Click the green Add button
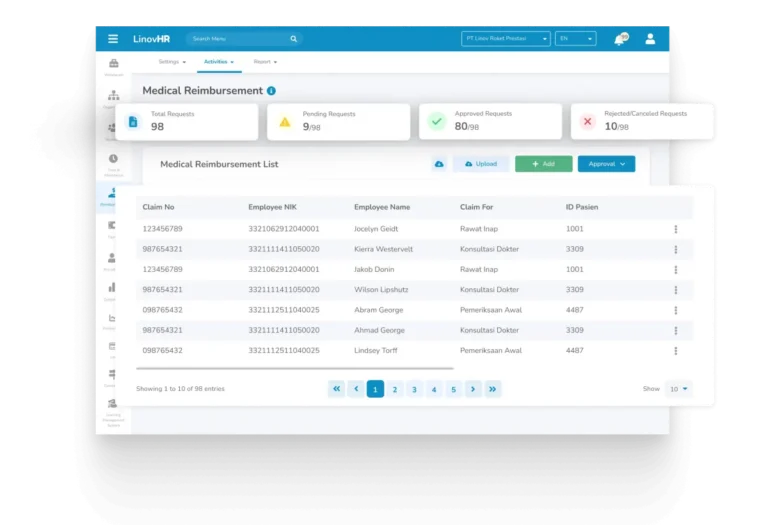768x525 pixels. (544, 164)
